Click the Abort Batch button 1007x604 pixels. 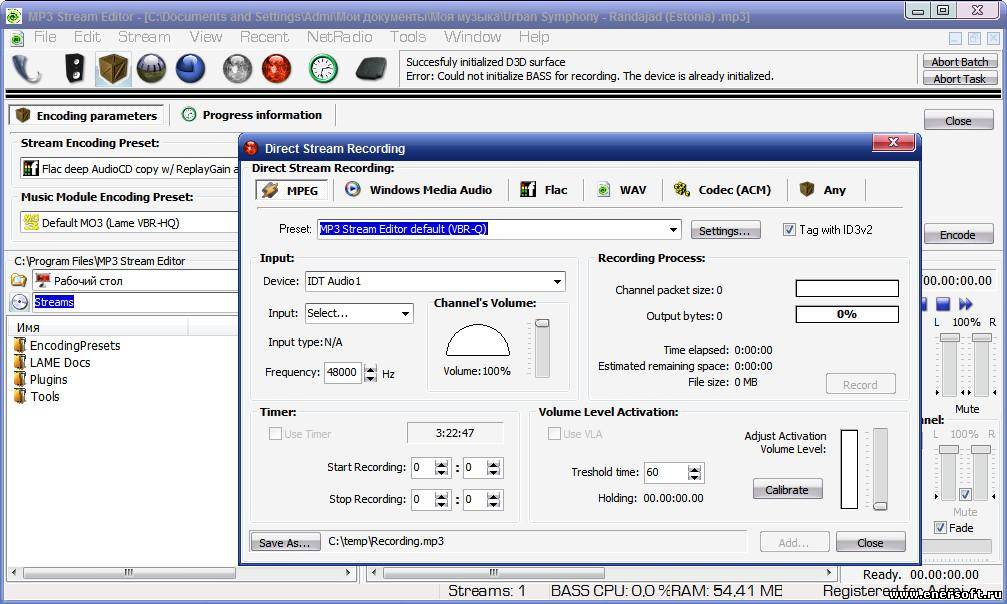959,62
